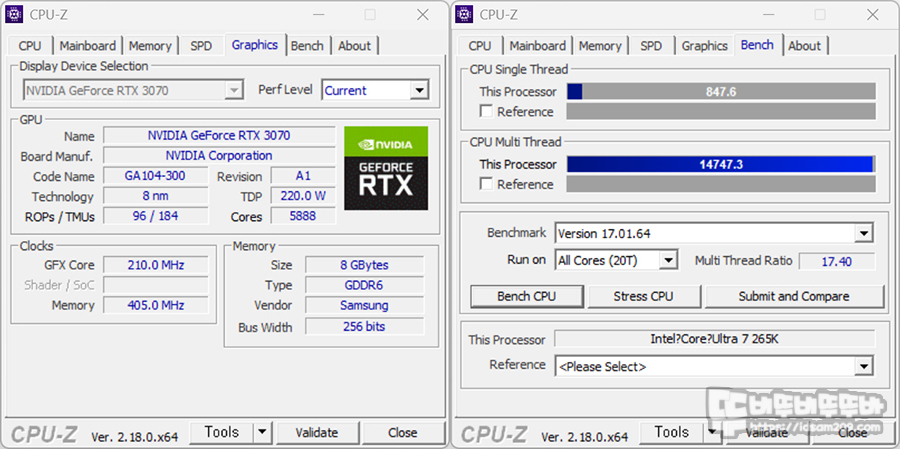Screen dimensions: 900x449
Task: Select Bench tab in right window
Action: point(757,45)
